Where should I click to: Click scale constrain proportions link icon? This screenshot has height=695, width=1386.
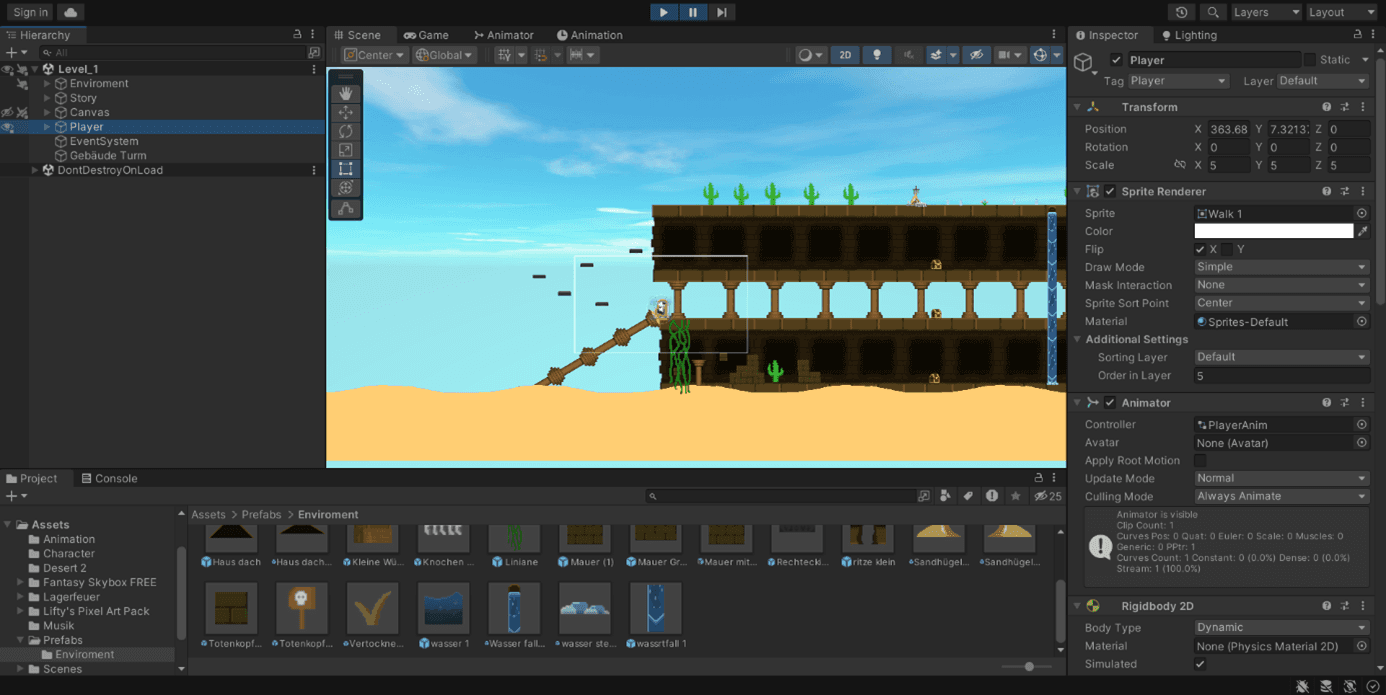pos(1180,165)
